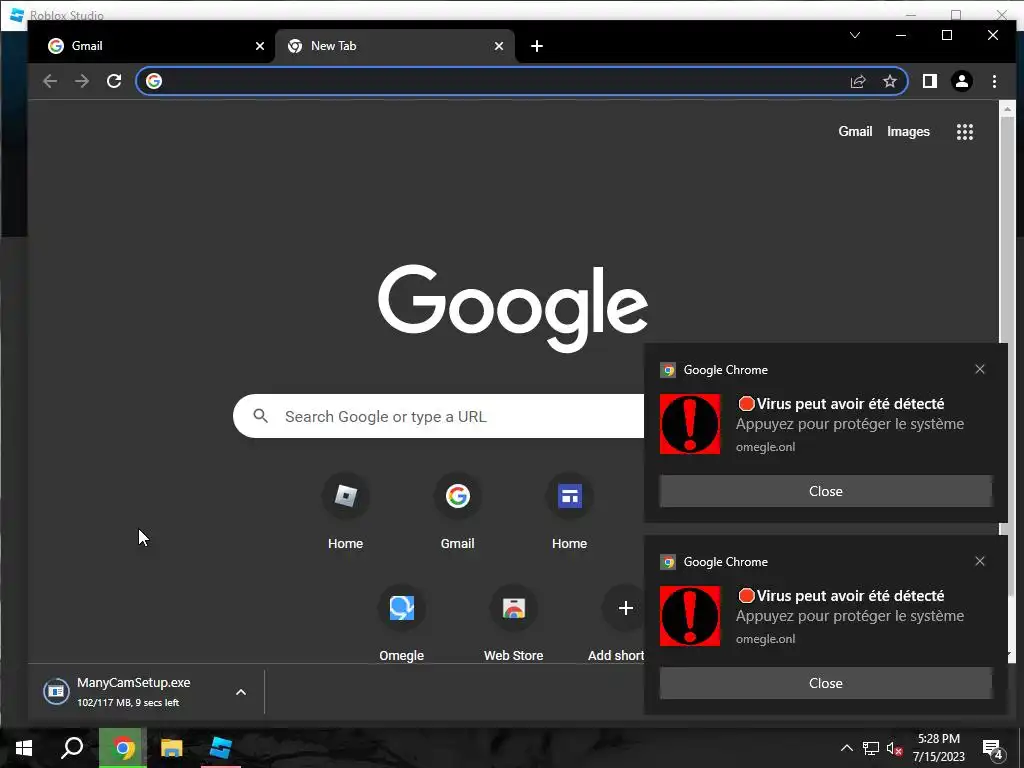Open Windows taskbar search

pos(72,748)
